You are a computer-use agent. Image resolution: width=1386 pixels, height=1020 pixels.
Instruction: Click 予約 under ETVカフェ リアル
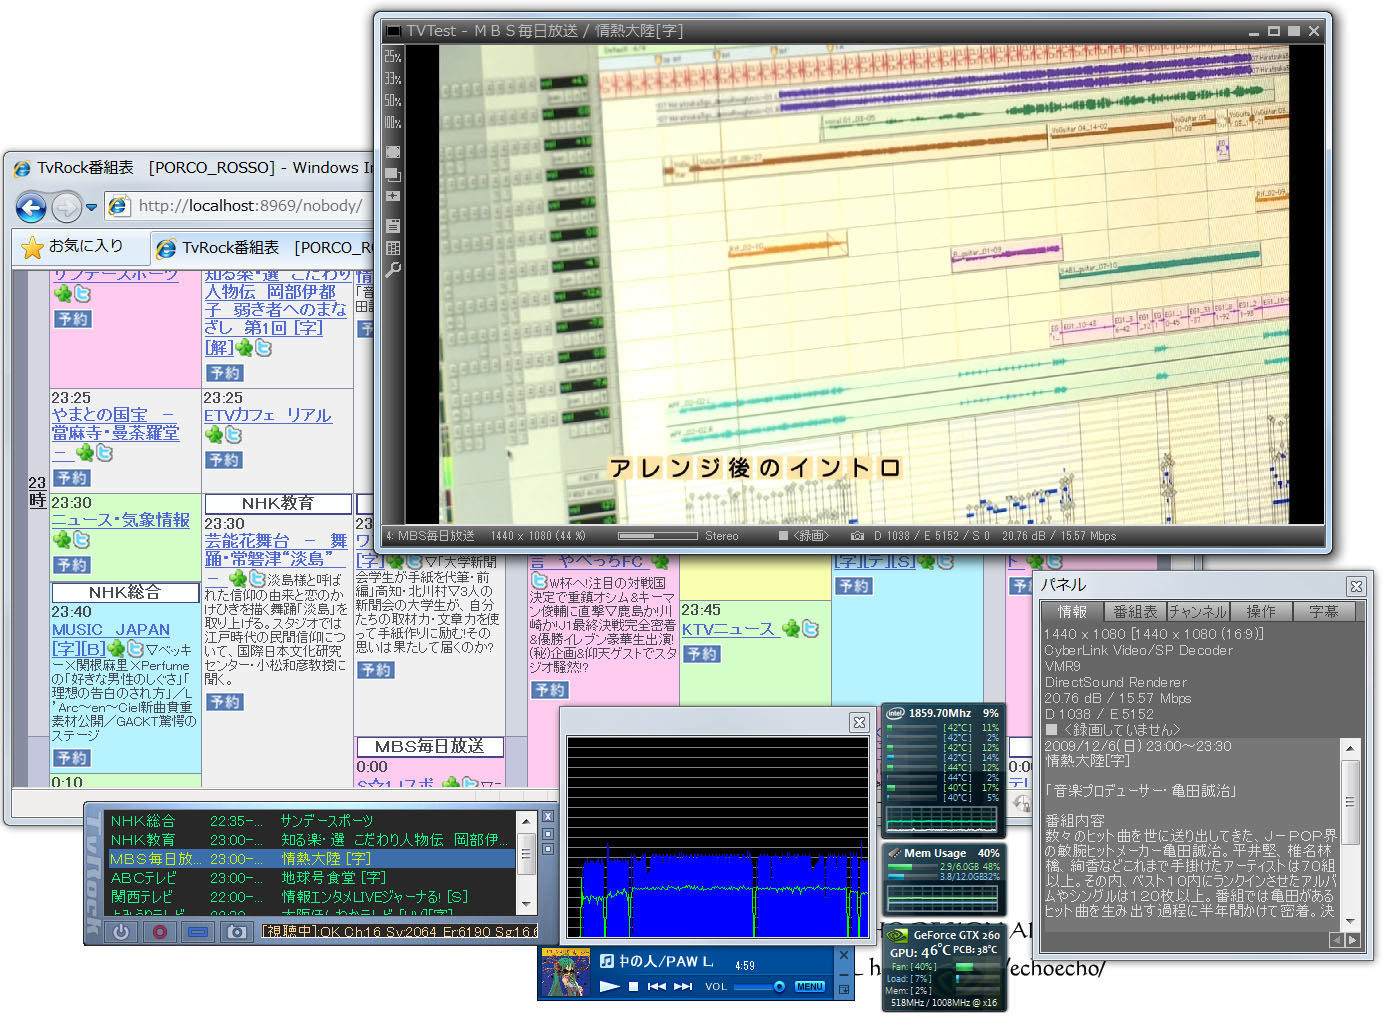(x=224, y=460)
